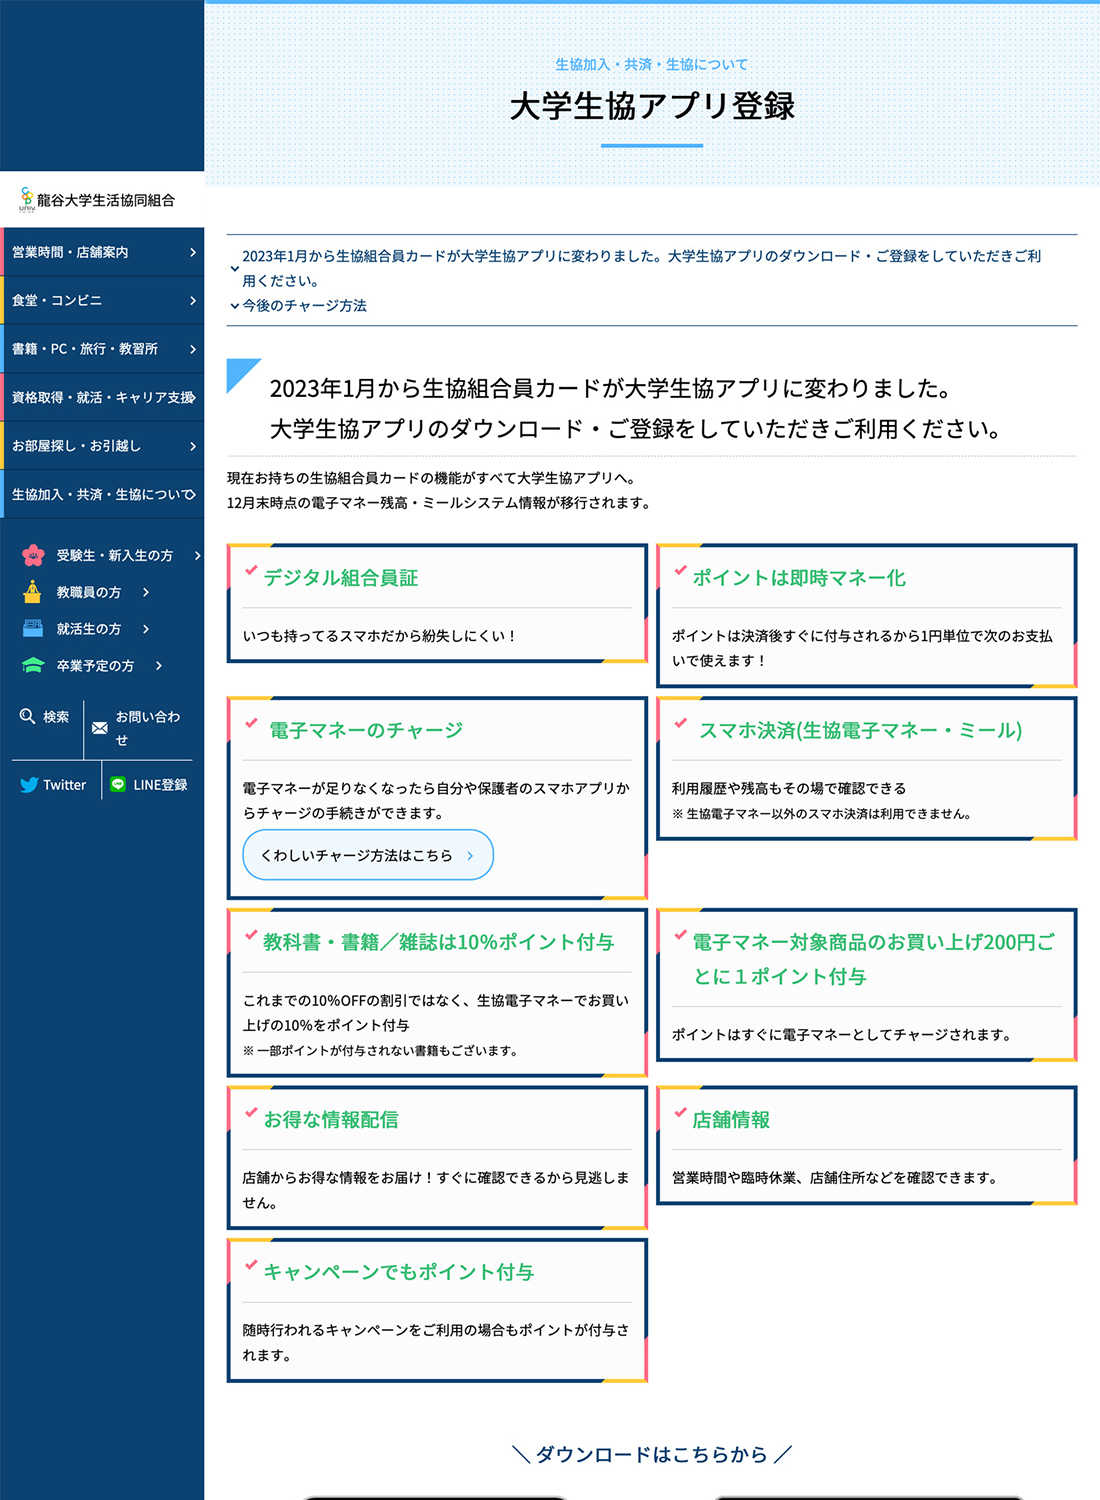The image size is (1100, 1500).
Task: Click the cherry blossom icon for 受験生・新入生
Action: (x=33, y=555)
